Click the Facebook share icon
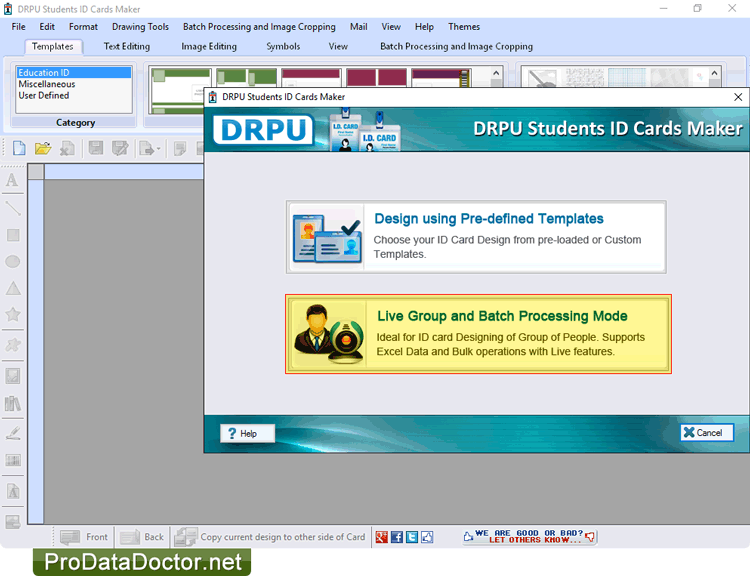750x576 pixels. pos(397,537)
